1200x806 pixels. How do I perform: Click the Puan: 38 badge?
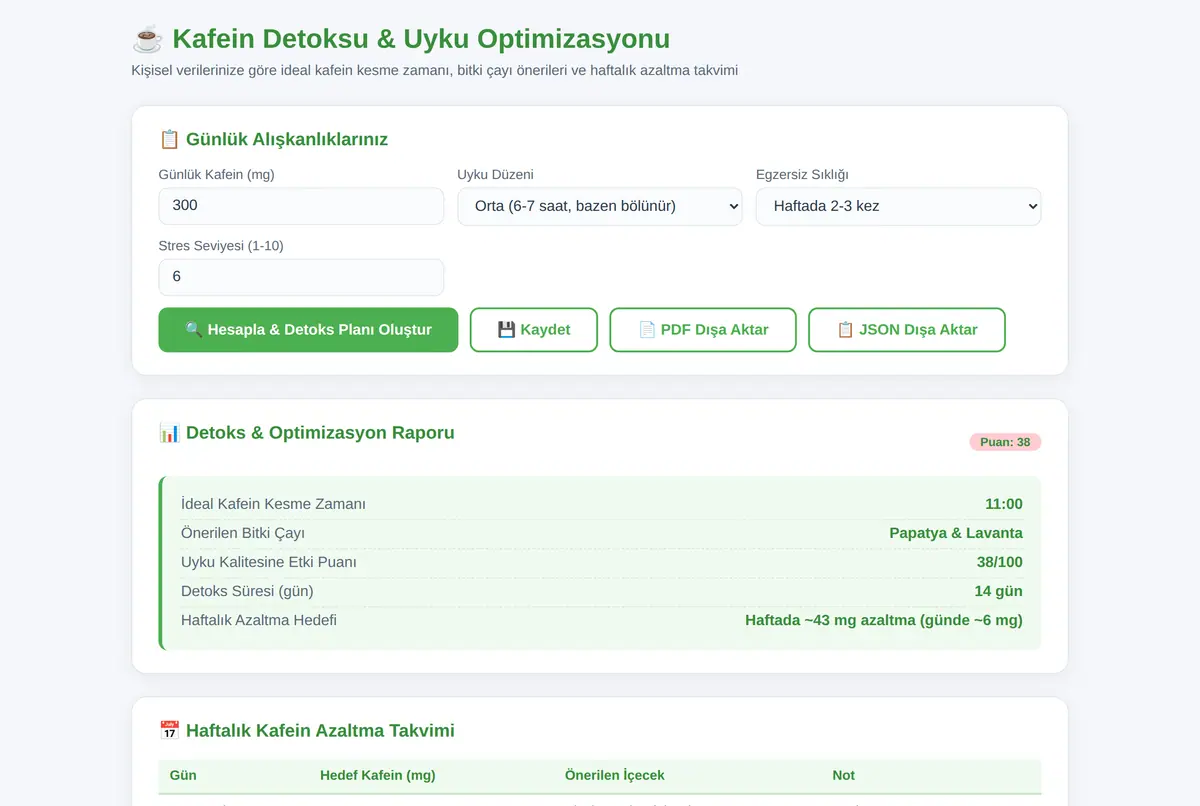1005,442
